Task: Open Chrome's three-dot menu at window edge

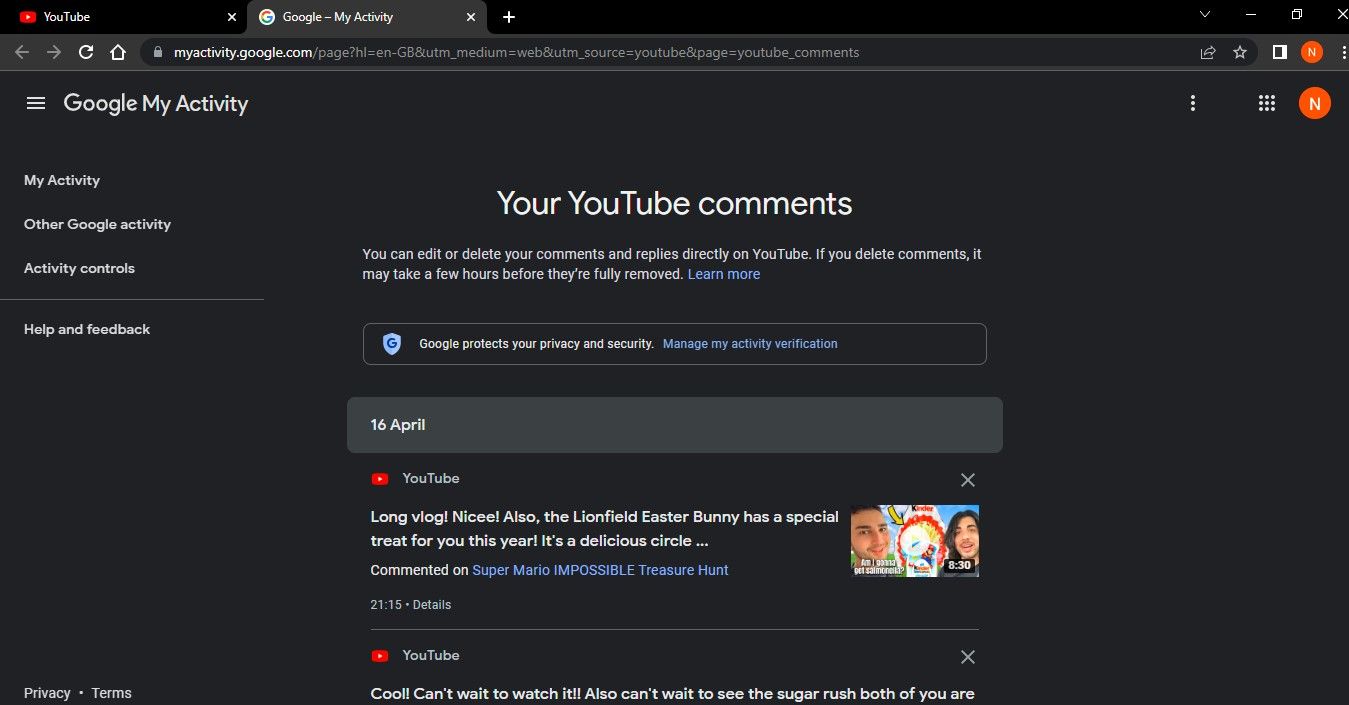Action: point(1343,52)
